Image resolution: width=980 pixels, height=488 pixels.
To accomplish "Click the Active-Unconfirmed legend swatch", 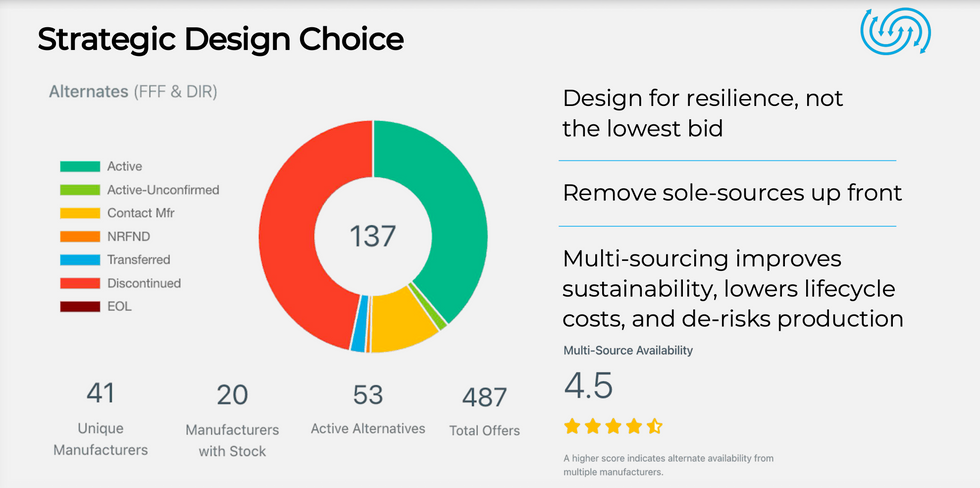I will [80, 190].
